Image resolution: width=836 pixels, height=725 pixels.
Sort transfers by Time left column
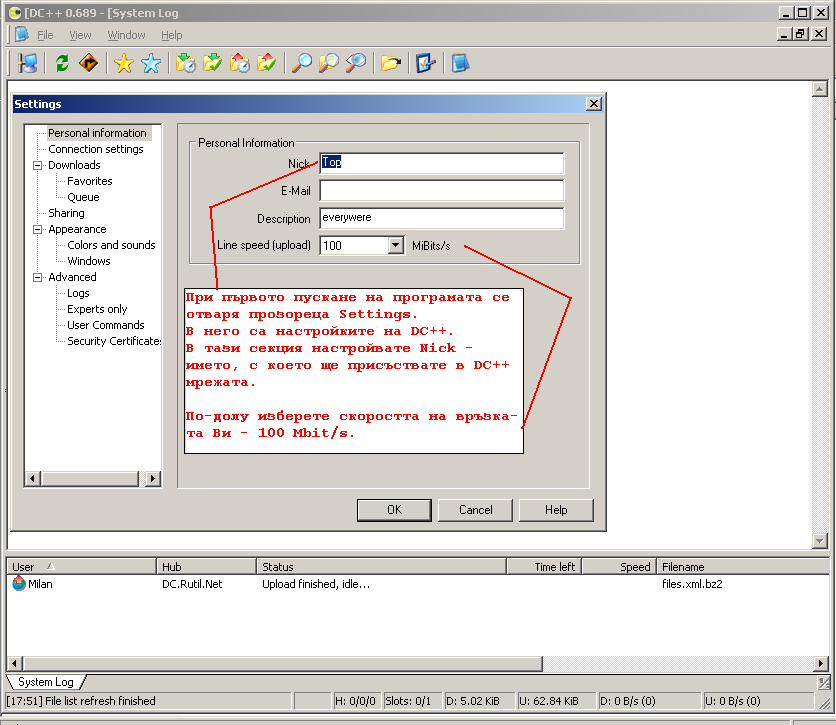click(x=544, y=567)
